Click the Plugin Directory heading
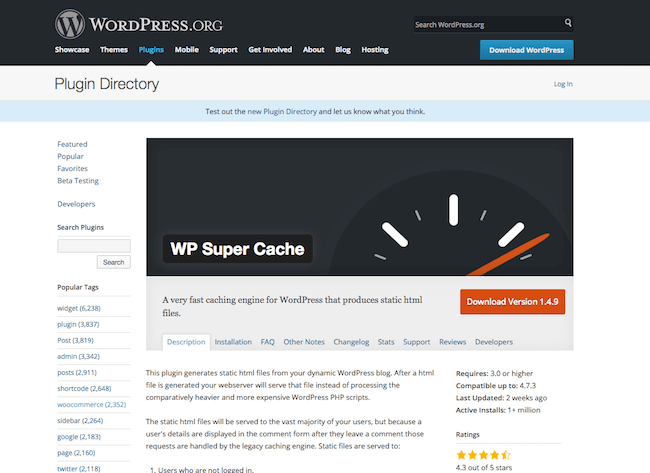650x473 pixels. click(x=107, y=84)
